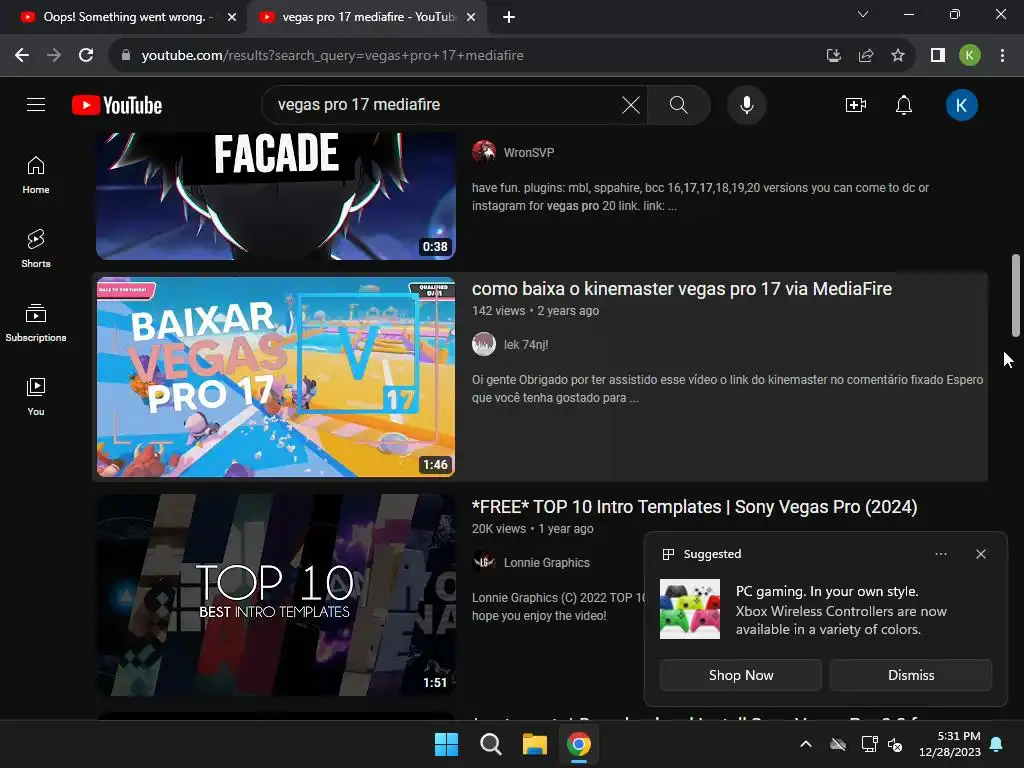Image resolution: width=1024 pixels, height=768 pixels.
Task: Open a new browser tab
Action: (x=509, y=17)
